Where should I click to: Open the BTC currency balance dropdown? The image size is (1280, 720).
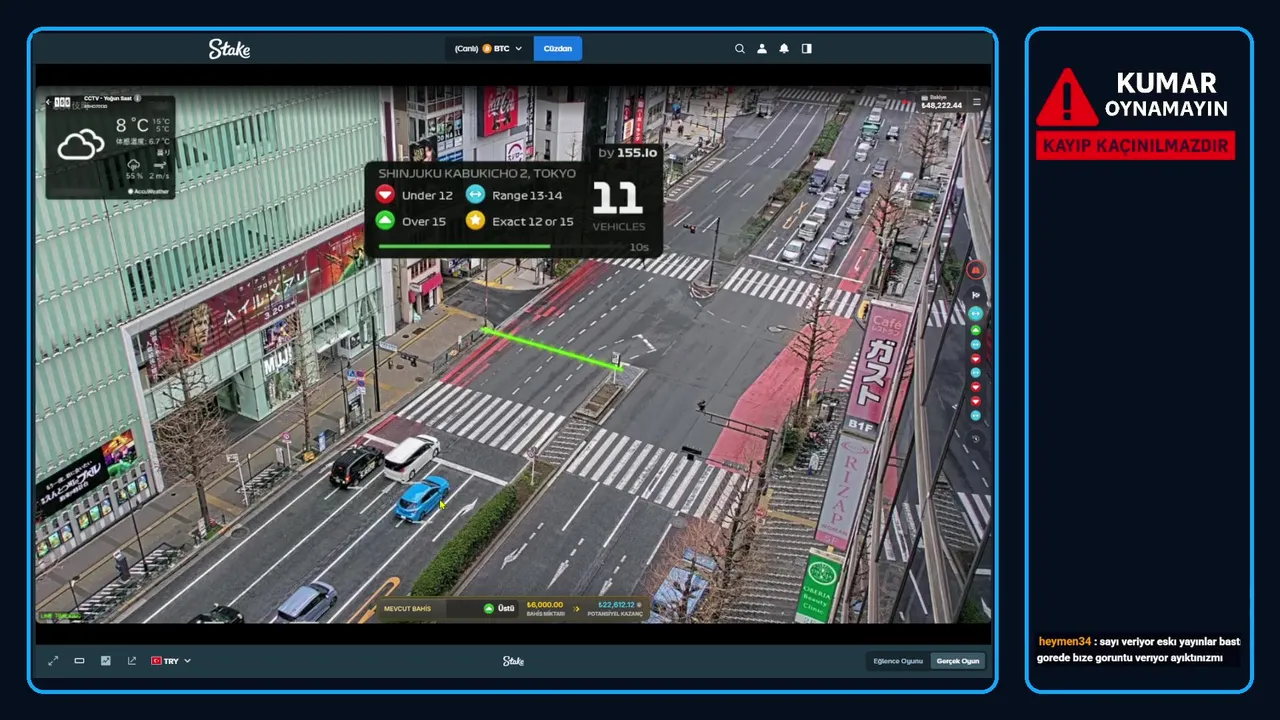[488, 48]
